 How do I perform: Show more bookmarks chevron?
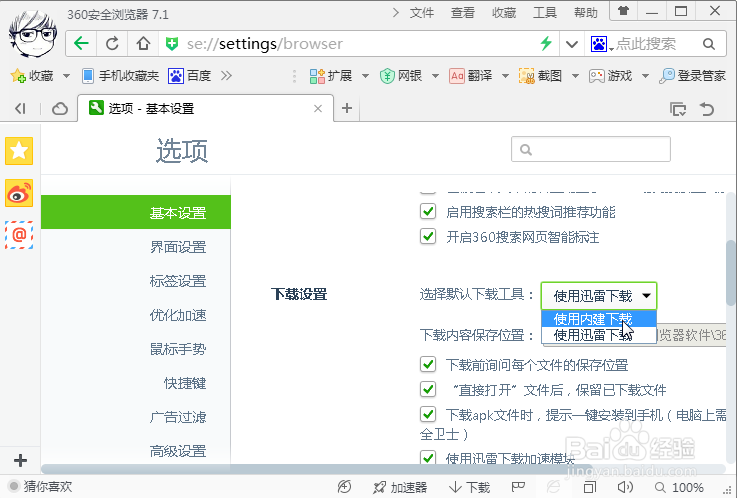coord(227,76)
